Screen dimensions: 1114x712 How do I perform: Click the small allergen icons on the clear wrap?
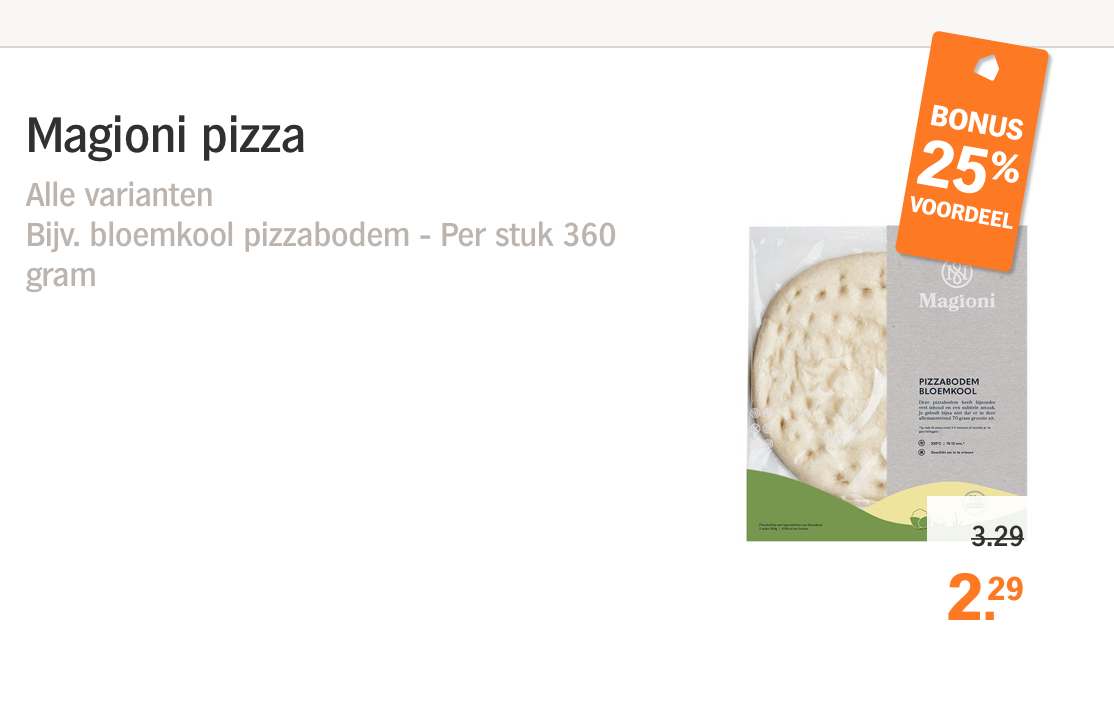[x=762, y=428]
